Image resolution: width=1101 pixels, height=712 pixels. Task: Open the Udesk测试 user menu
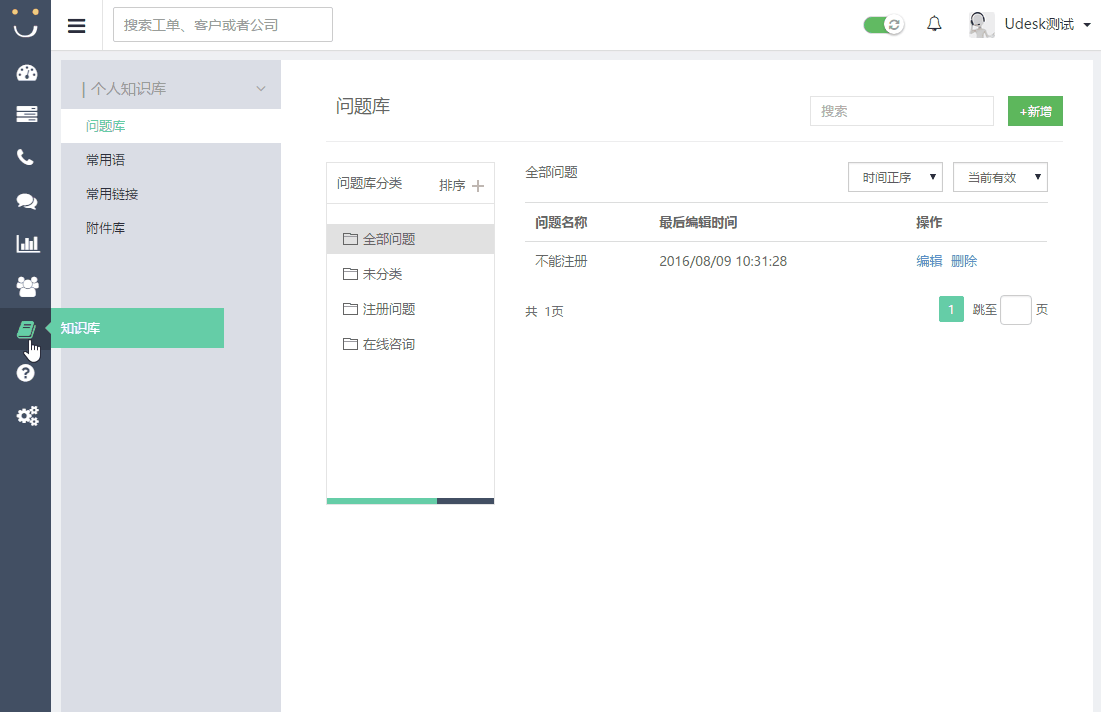[x=1035, y=25]
